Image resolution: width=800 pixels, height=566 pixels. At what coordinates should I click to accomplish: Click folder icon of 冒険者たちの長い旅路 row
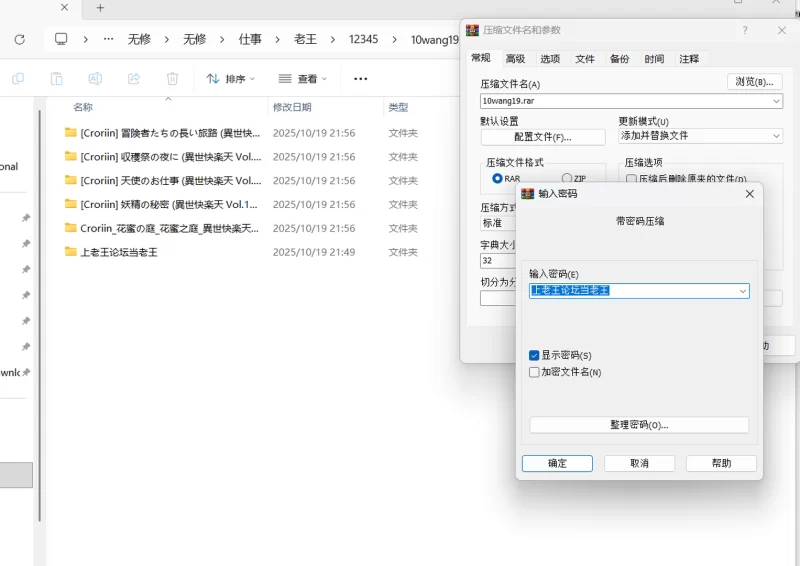coord(70,132)
